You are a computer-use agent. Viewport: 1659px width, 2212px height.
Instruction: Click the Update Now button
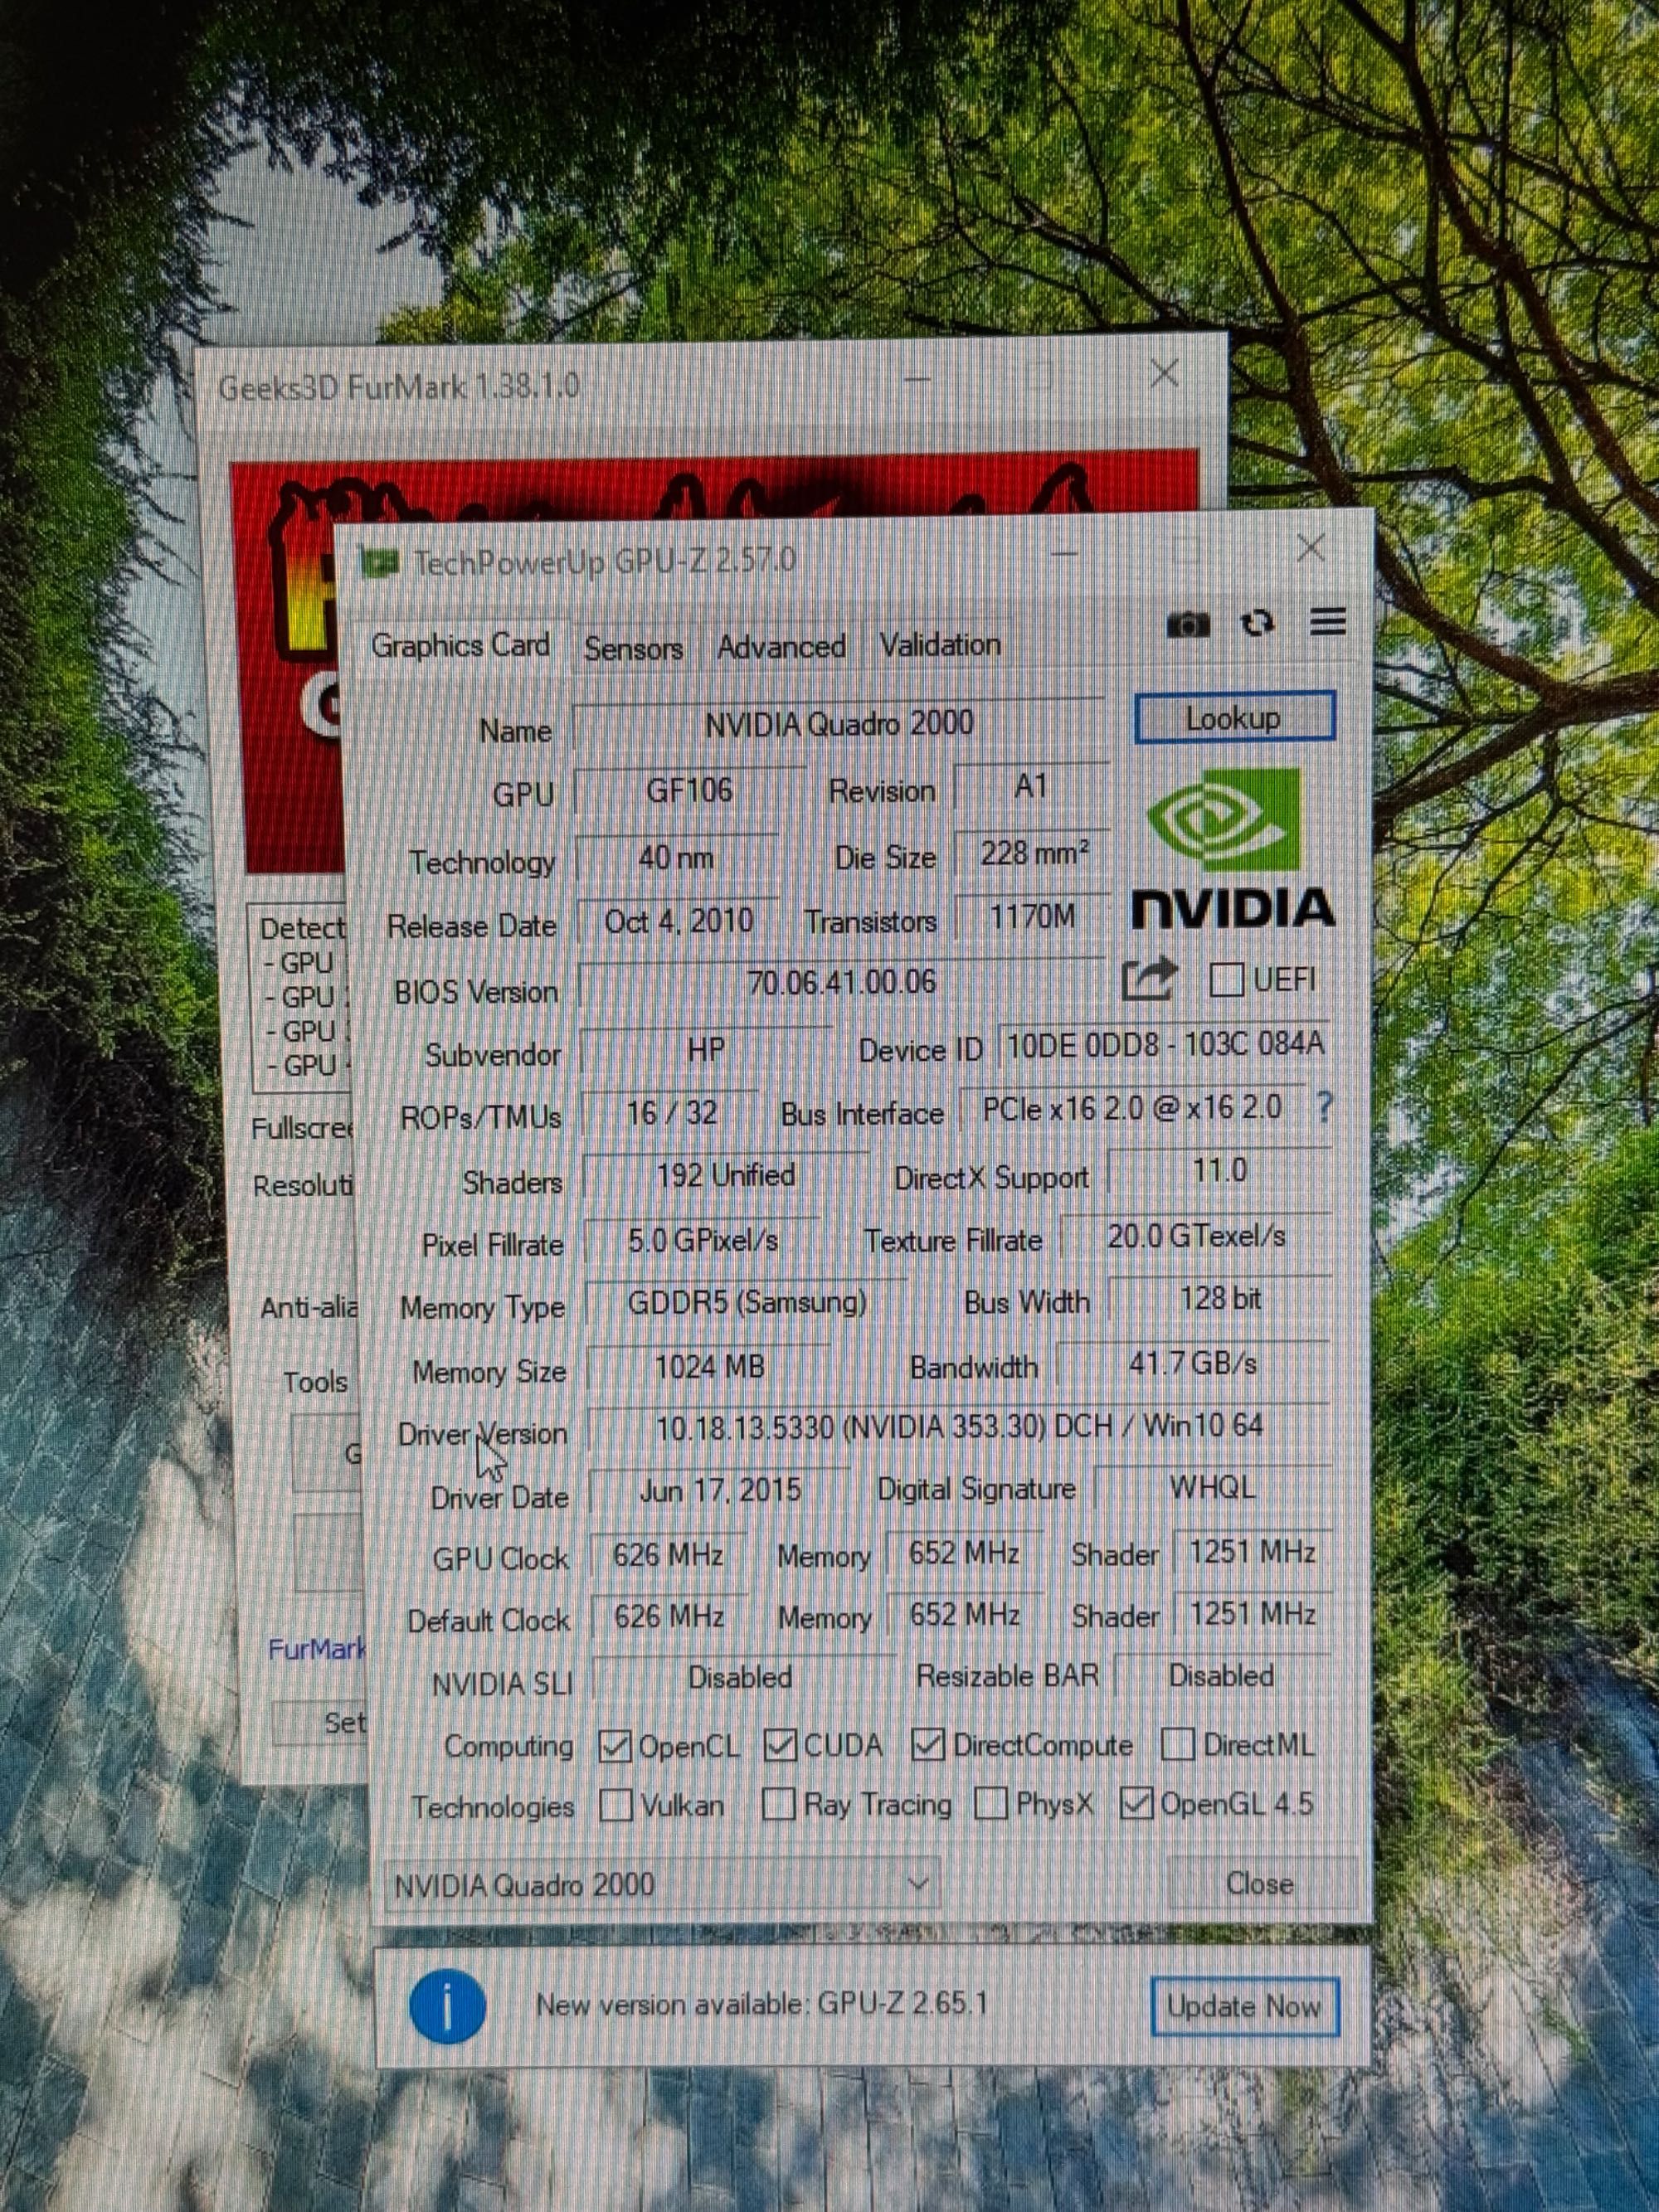[1244, 2006]
